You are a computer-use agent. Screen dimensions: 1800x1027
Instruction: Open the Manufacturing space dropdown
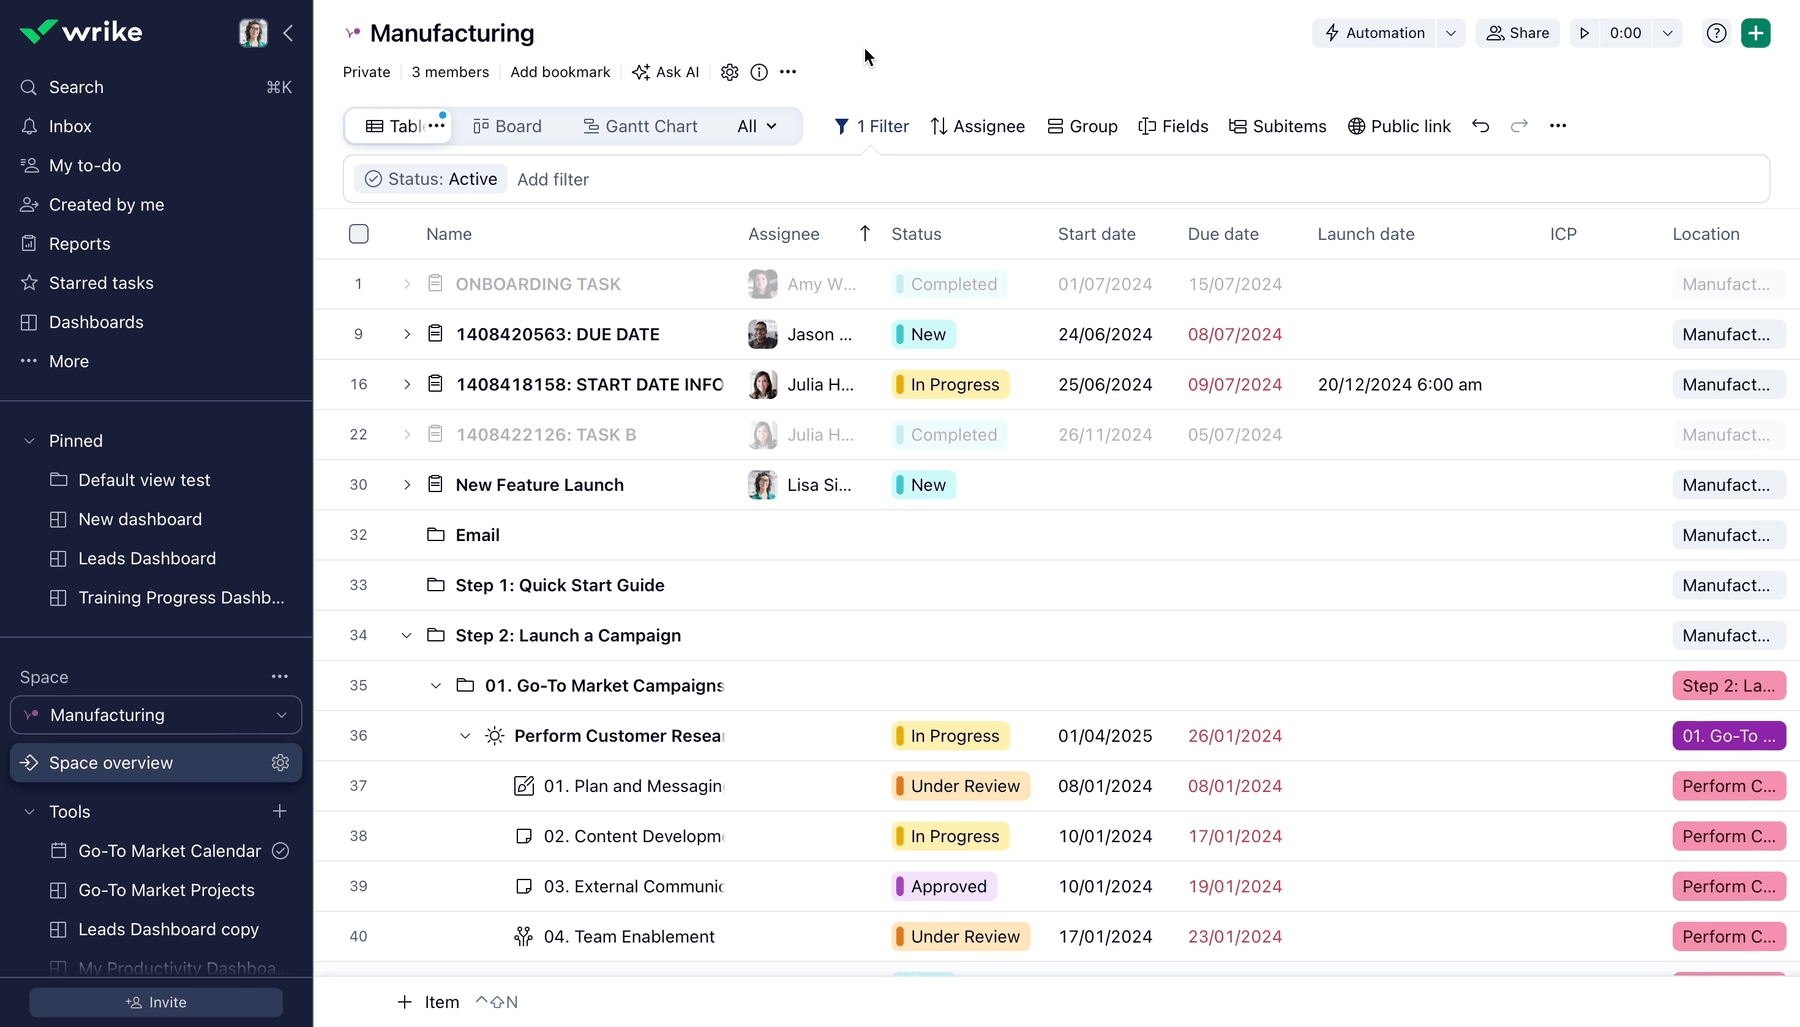pyautogui.click(x=156, y=715)
